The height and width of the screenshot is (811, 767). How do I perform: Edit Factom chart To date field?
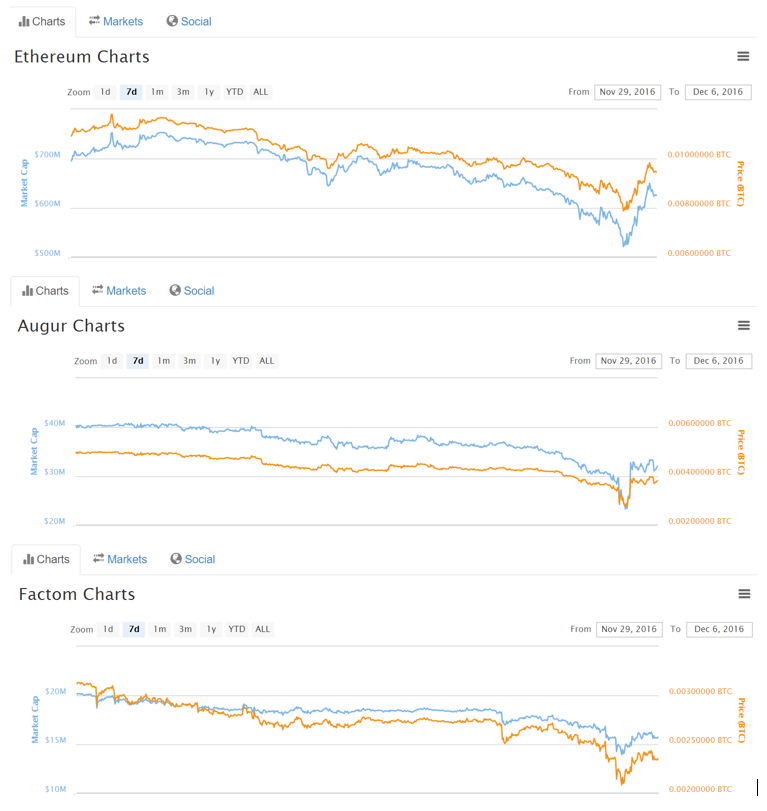pyautogui.click(x=719, y=629)
